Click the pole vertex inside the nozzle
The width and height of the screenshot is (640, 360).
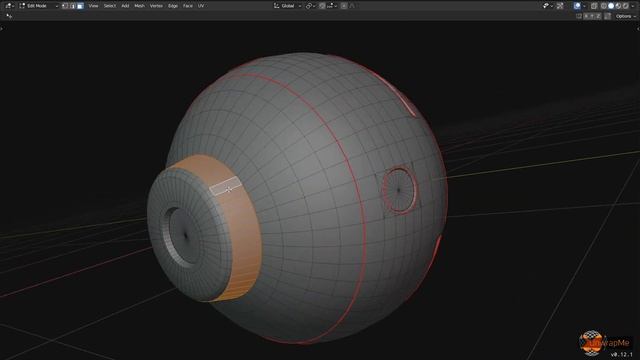[186, 236]
